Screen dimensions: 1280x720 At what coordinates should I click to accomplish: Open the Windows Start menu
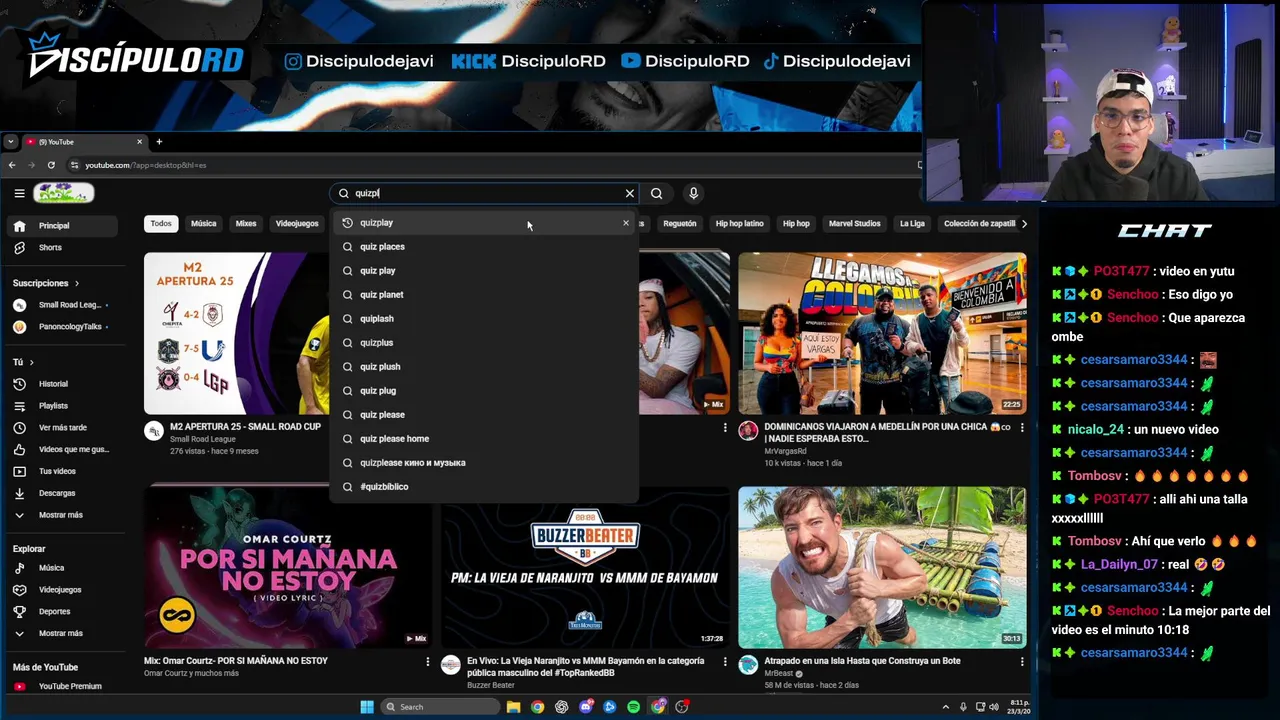pos(367,707)
